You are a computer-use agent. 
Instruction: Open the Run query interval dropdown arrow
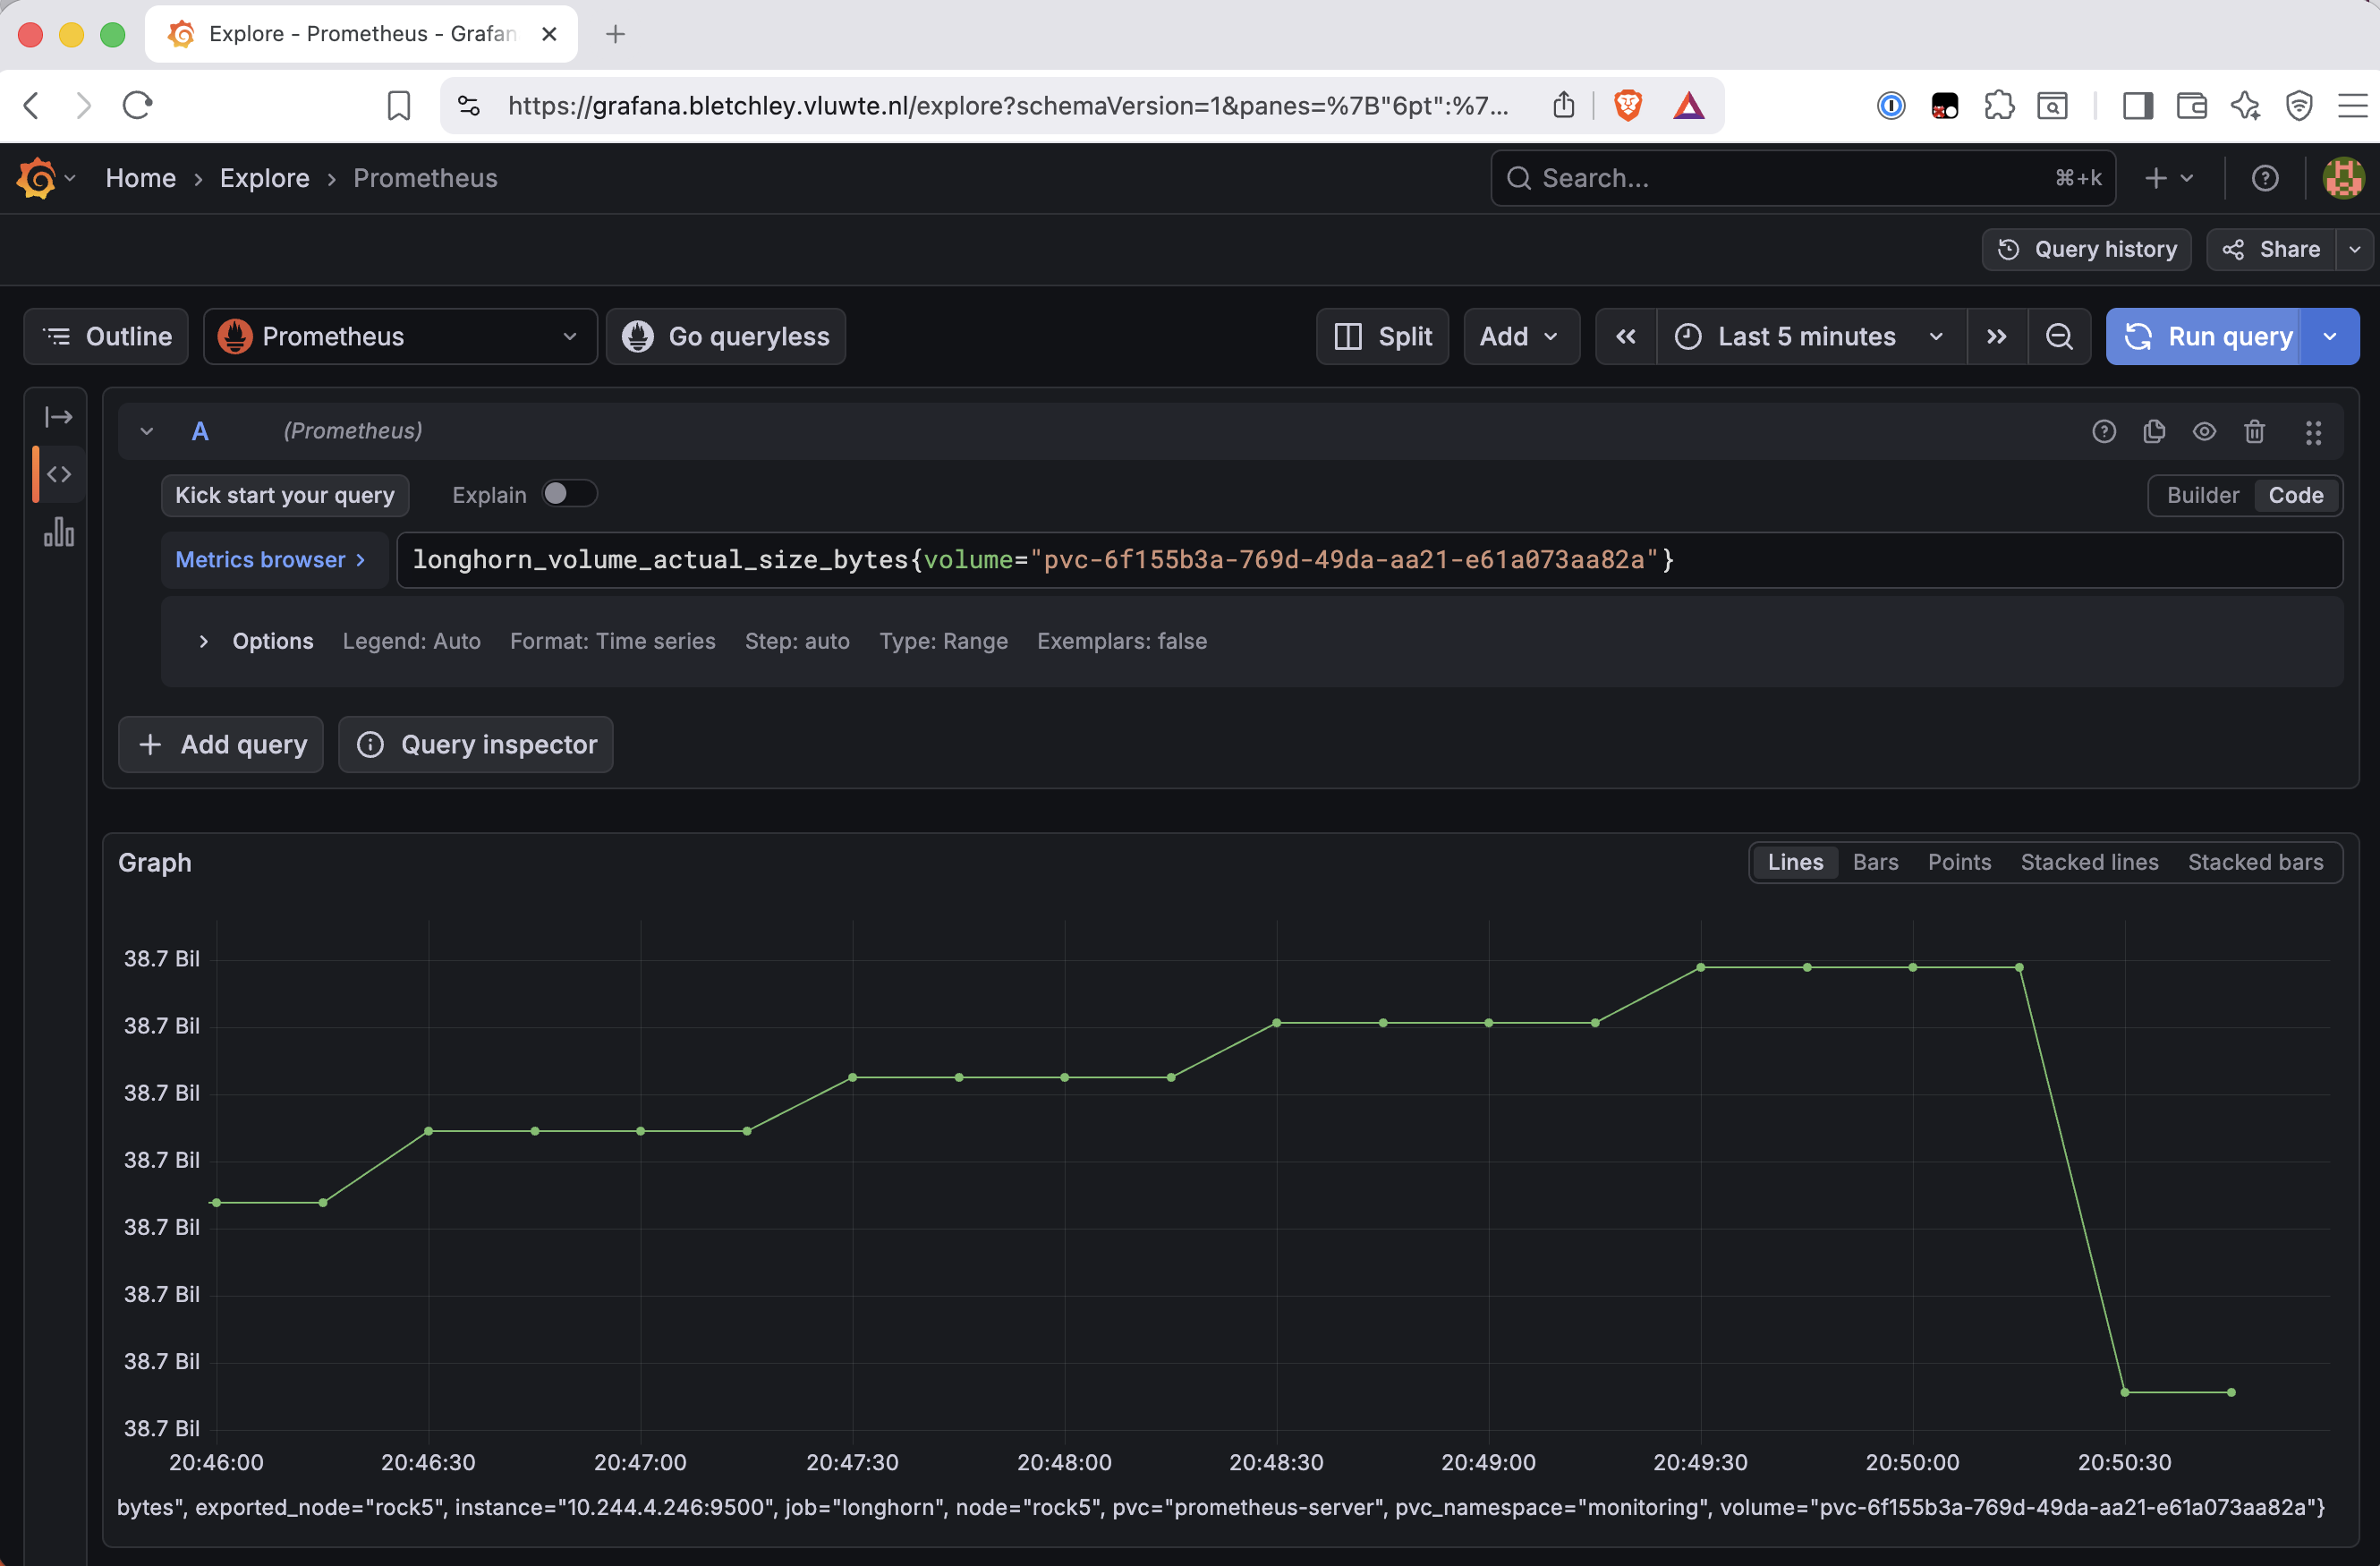[x=2330, y=337]
